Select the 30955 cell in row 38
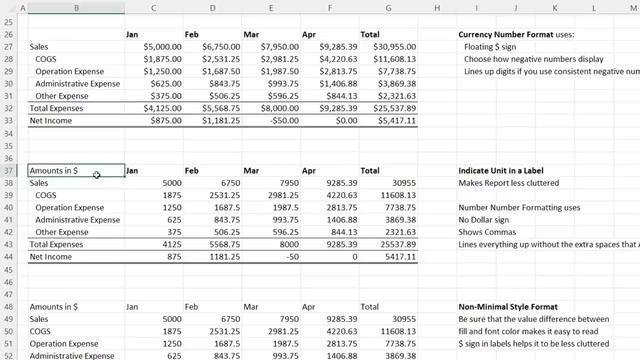 [x=388, y=183]
